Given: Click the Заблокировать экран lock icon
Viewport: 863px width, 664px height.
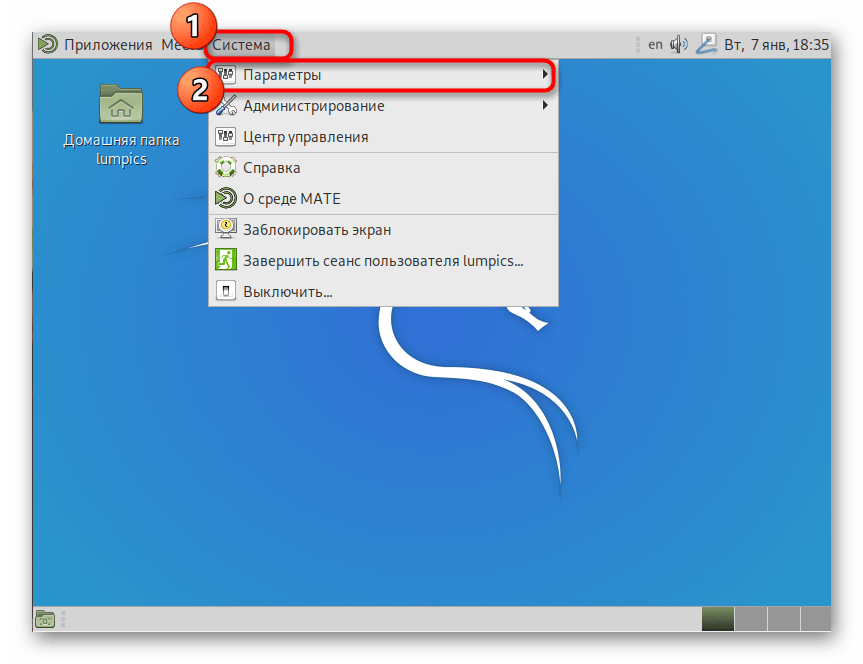Looking at the screenshot, I should (x=226, y=230).
